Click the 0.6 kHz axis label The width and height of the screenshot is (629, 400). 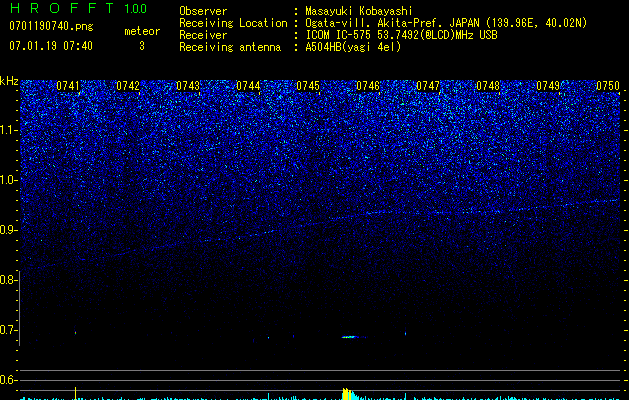(9, 380)
